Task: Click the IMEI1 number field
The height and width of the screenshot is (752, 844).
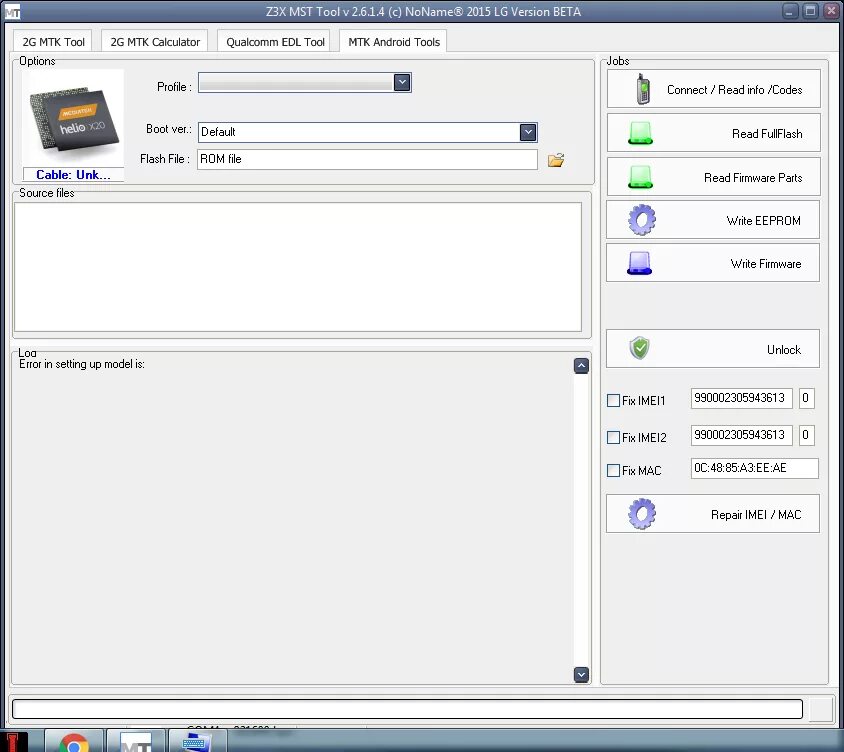Action: (x=741, y=398)
